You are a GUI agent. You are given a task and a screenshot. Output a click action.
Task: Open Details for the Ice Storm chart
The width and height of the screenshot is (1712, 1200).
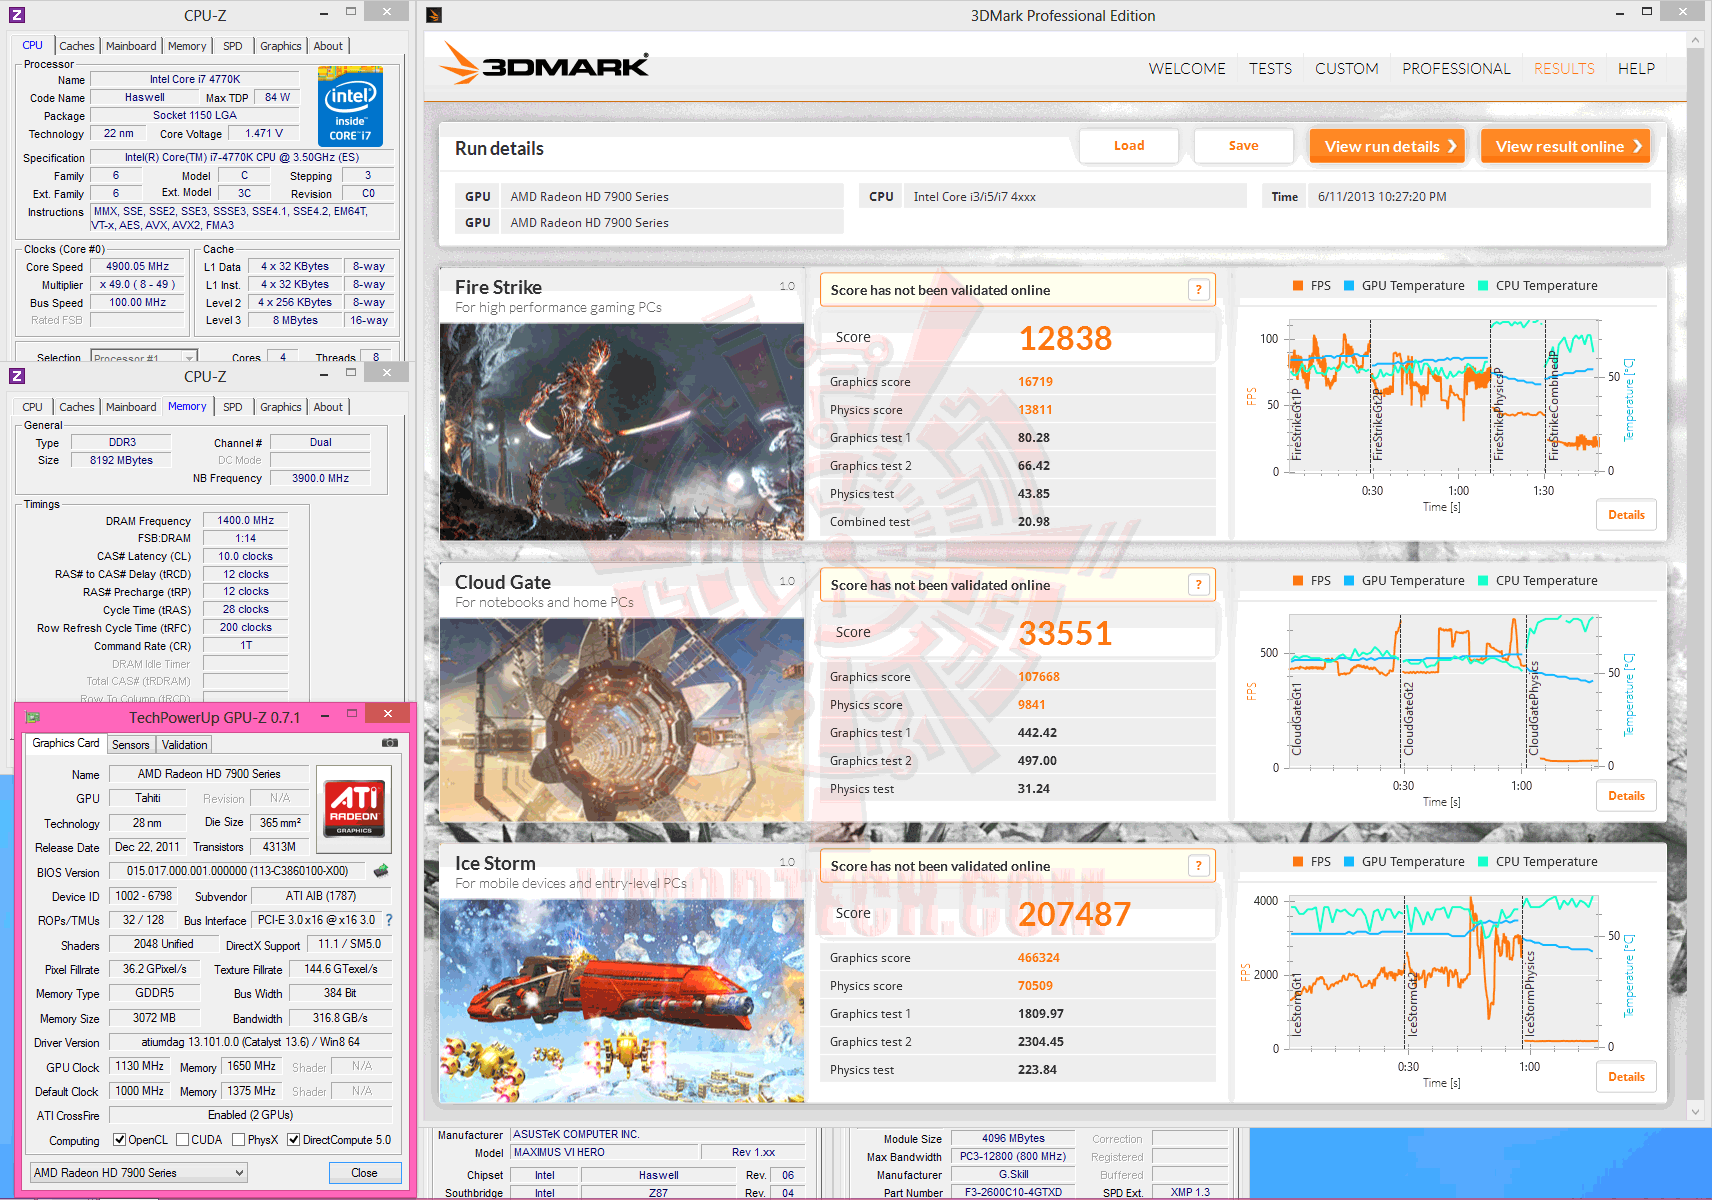coord(1626,1077)
